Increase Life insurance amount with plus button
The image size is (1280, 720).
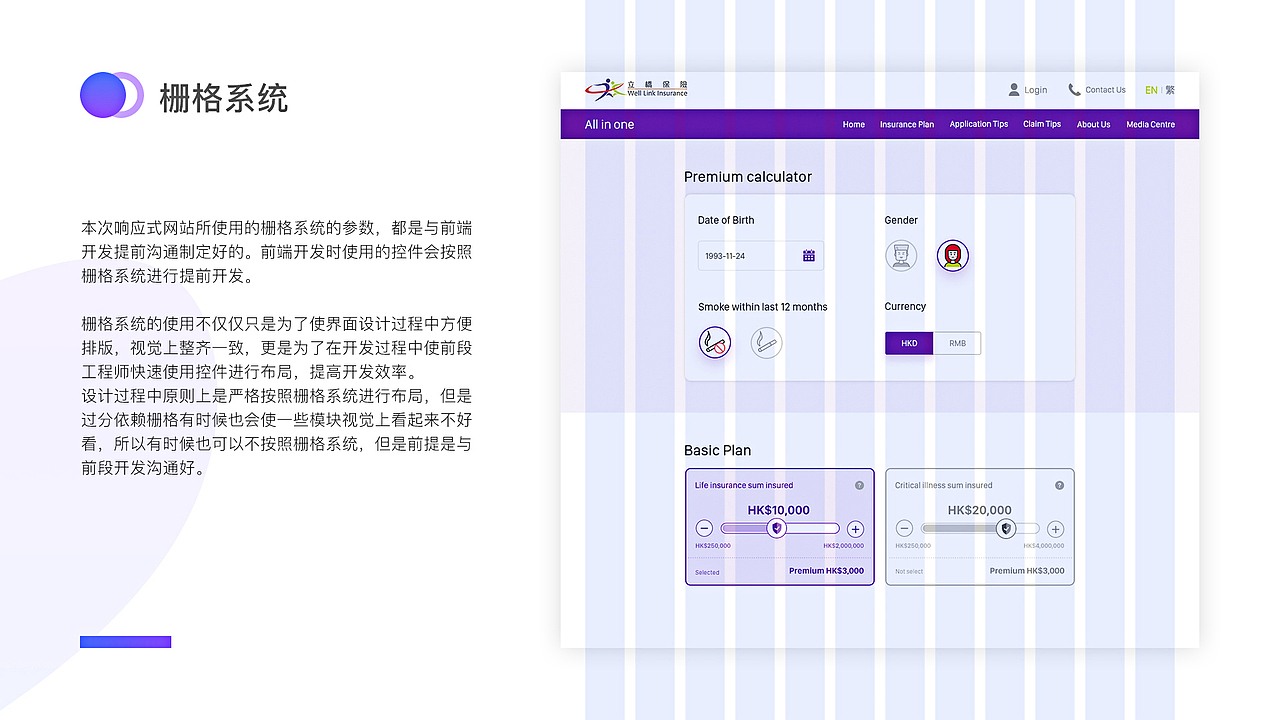click(855, 529)
